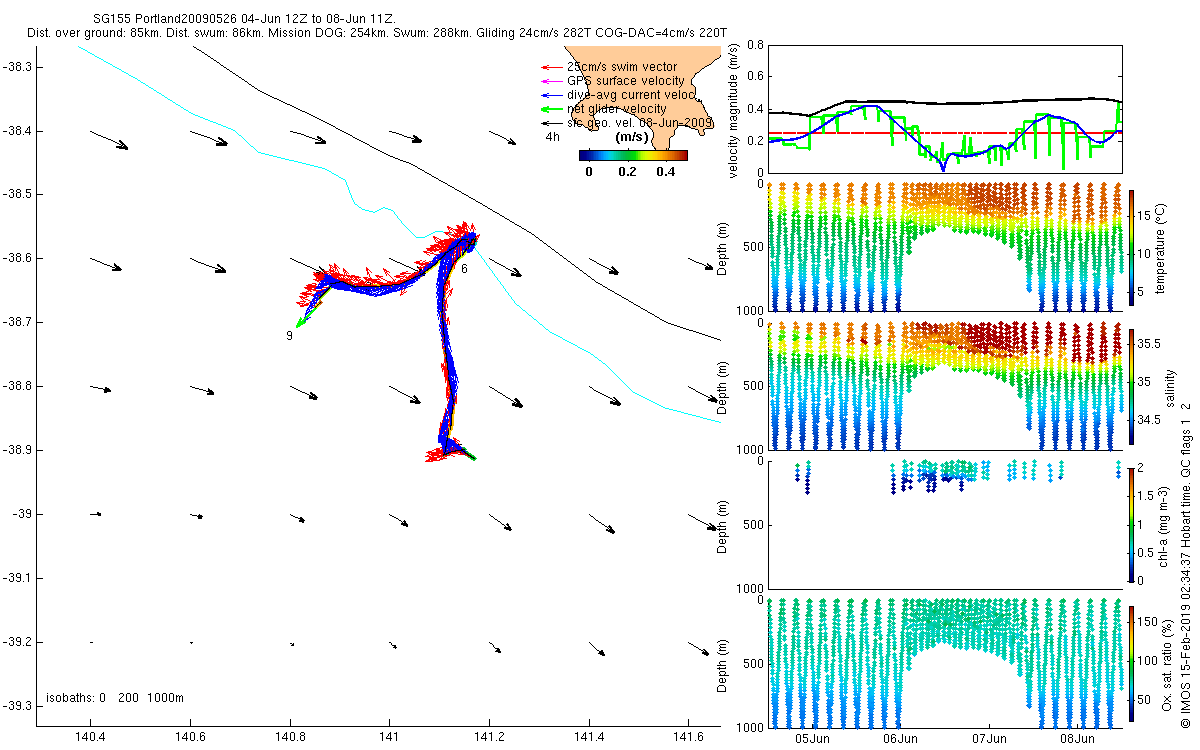
Task: Click the '06Jun' date tick
Action: (901, 739)
